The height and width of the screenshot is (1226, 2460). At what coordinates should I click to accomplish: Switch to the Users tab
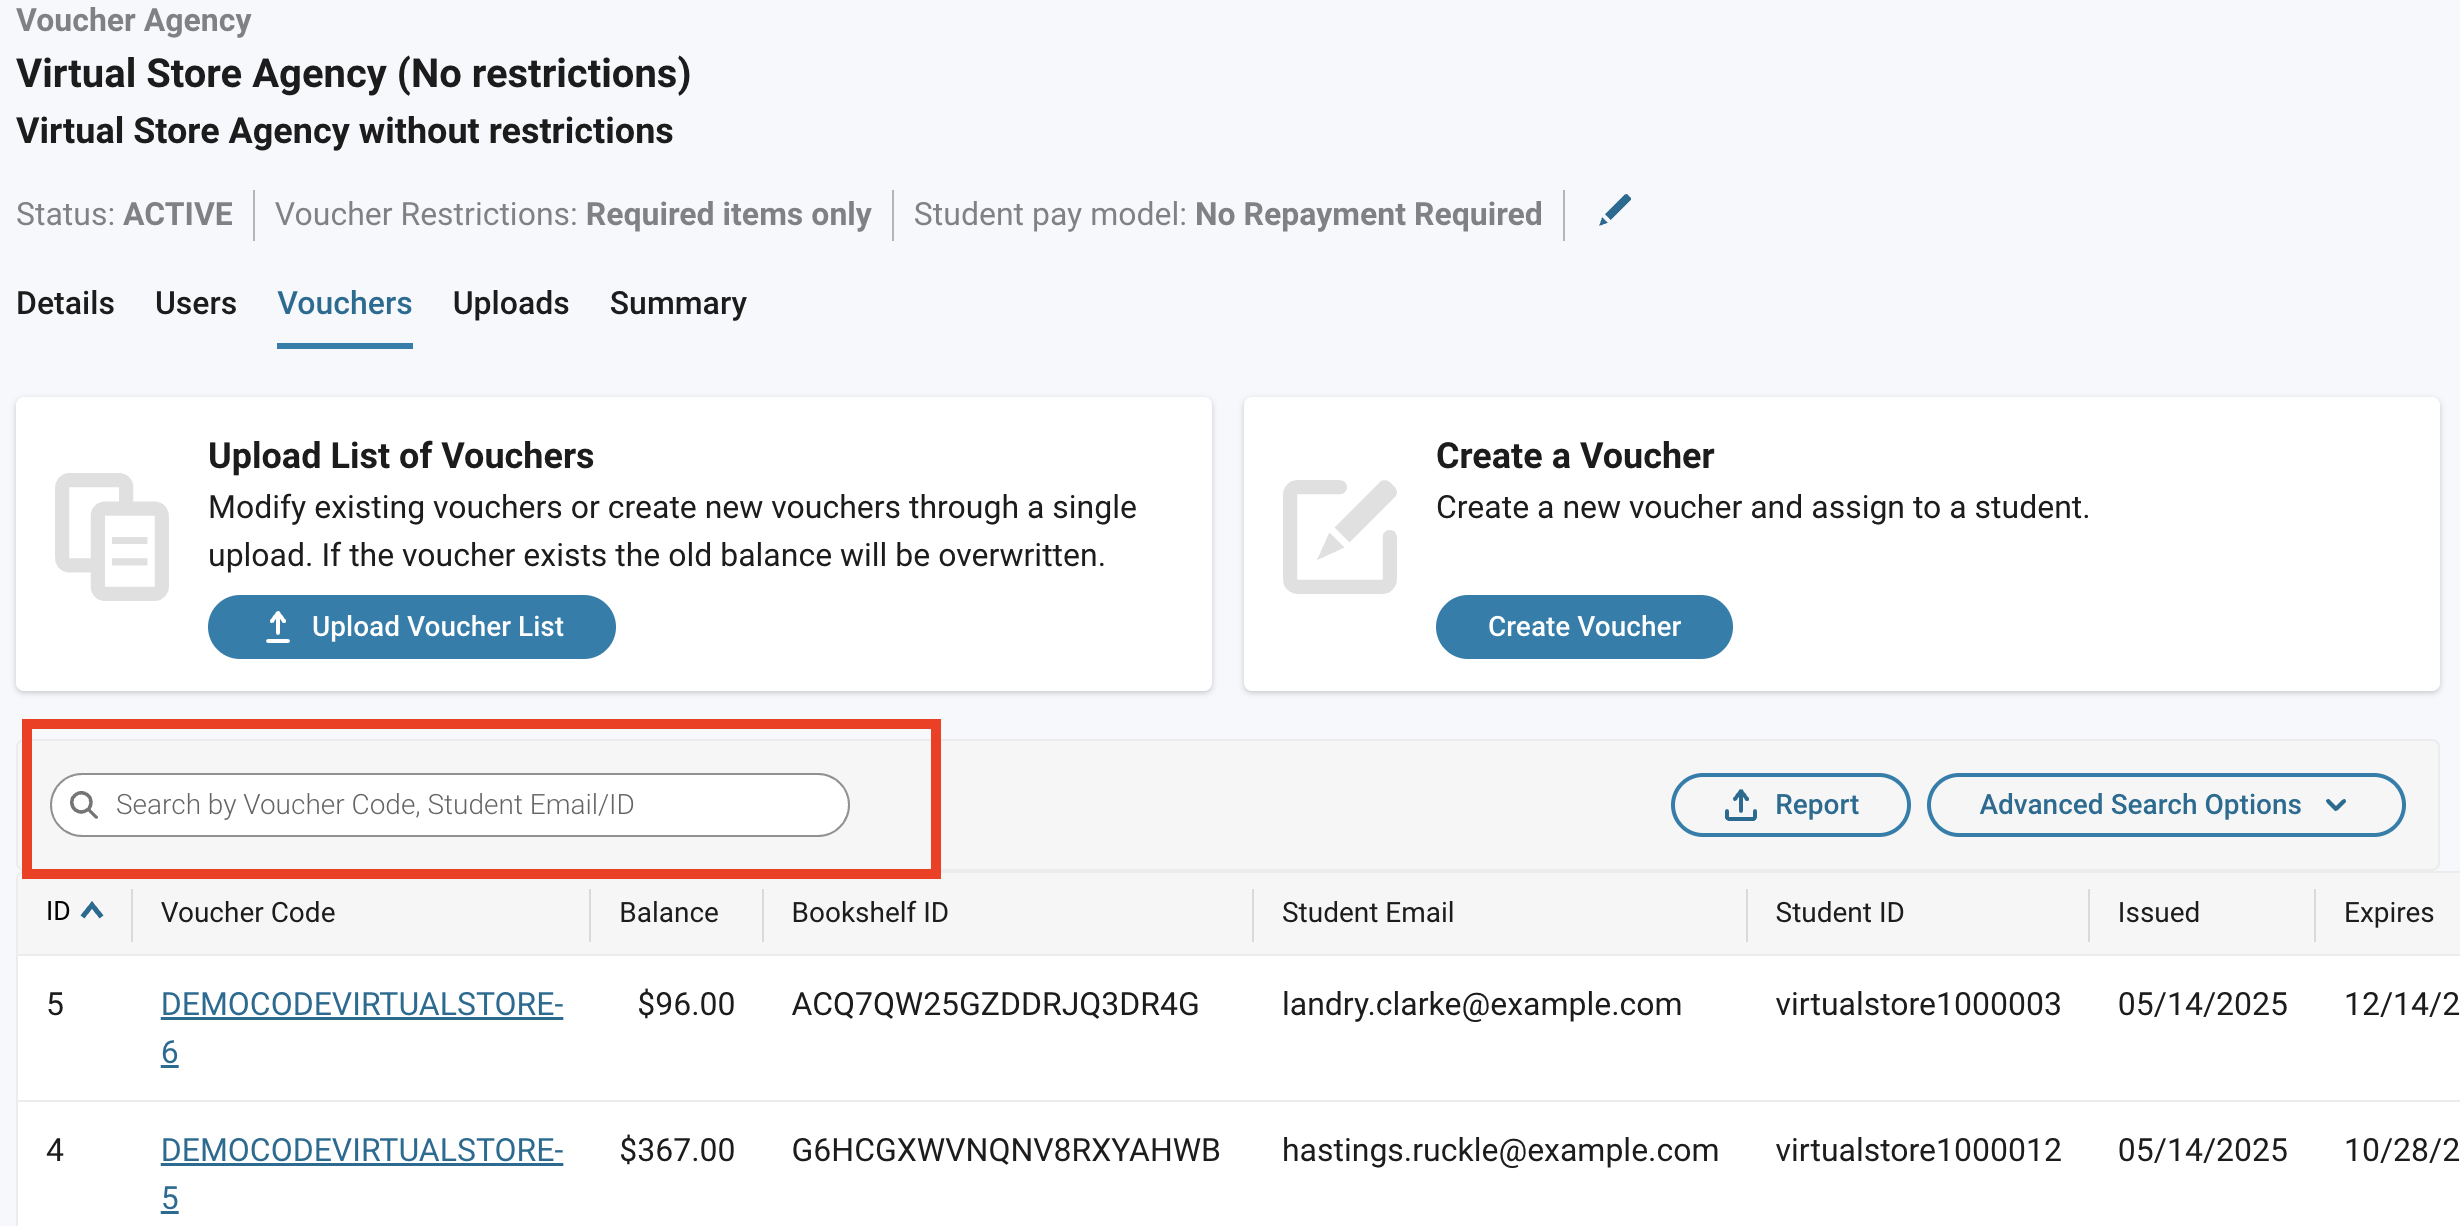click(x=196, y=303)
